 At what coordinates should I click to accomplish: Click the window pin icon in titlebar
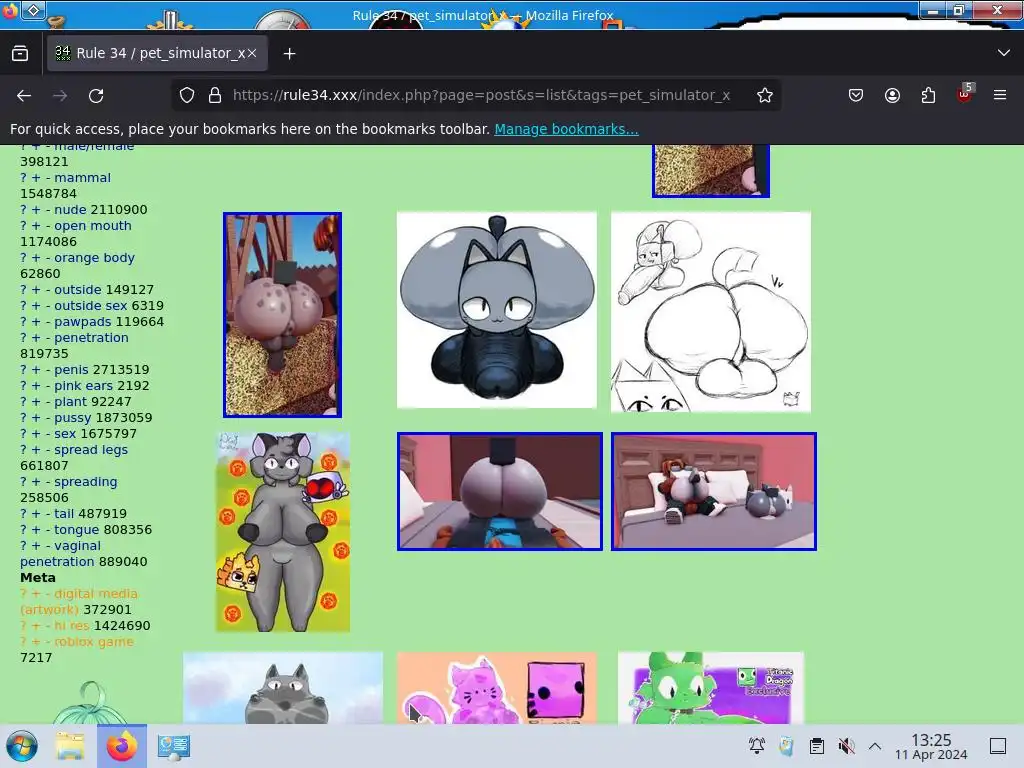pos(34,10)
